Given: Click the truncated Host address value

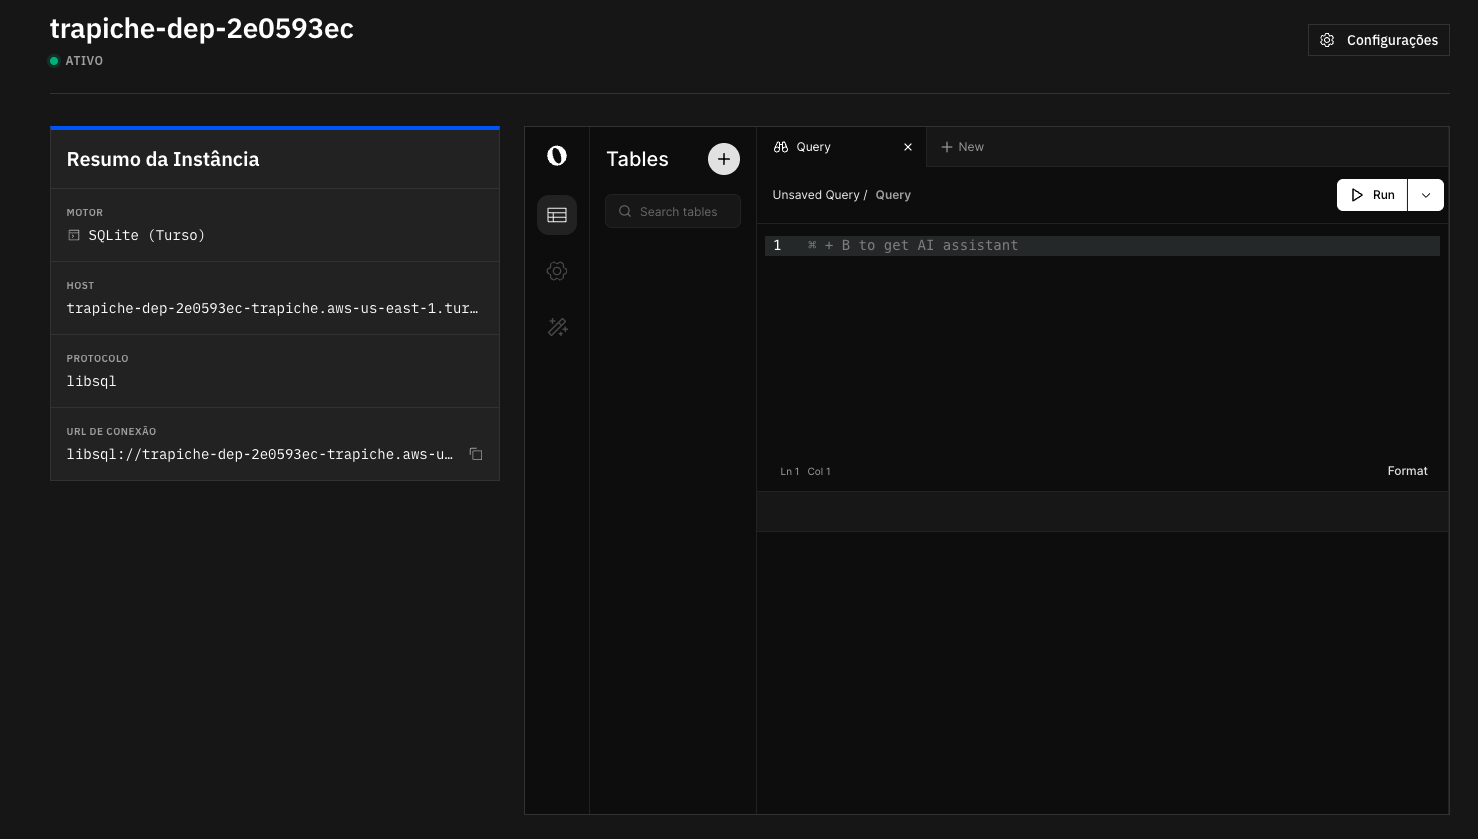Looking at the screenshot, I should pyautogui.click(x=272, y=308).
